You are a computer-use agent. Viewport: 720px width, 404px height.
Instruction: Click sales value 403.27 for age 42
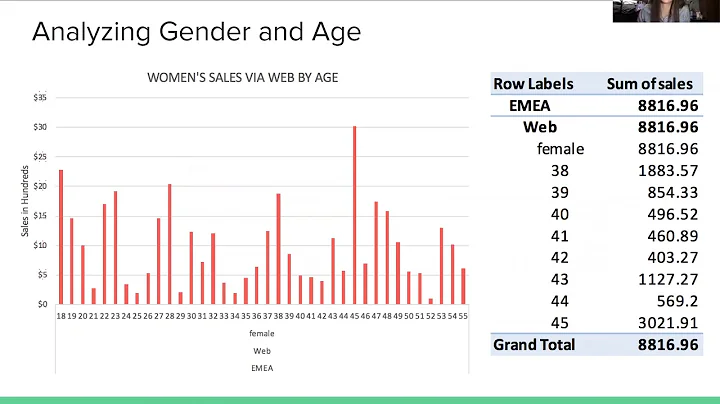[672, 258]
